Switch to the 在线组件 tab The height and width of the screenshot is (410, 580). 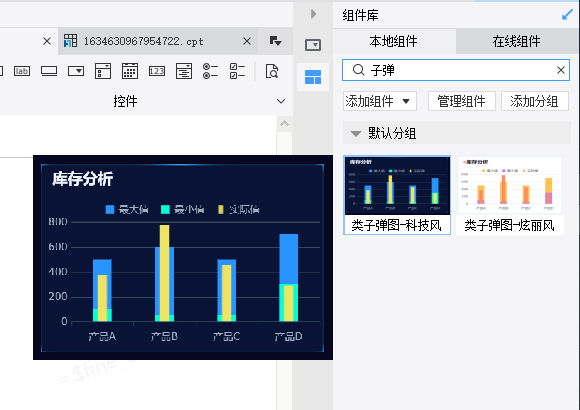517,41
